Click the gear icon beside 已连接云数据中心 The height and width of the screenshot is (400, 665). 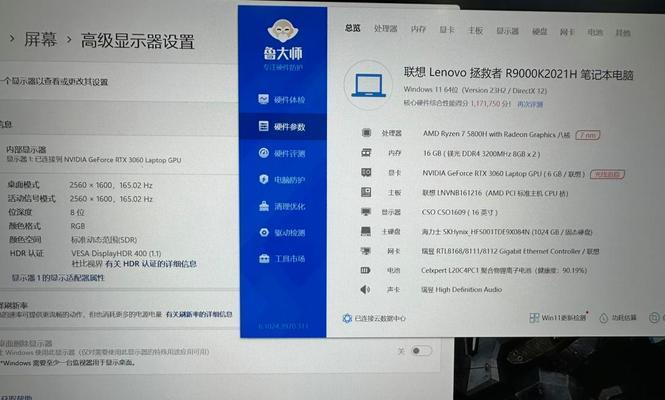point(347,318)
